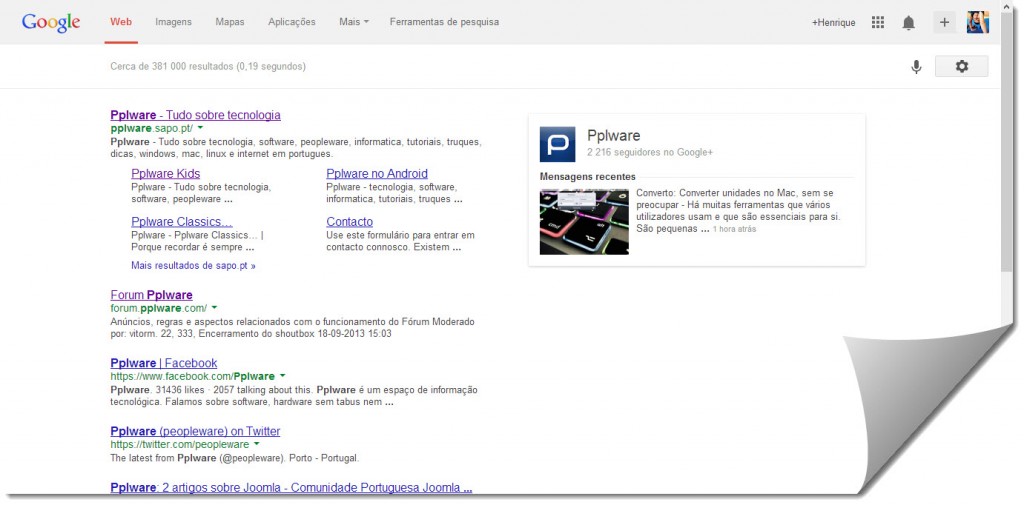Click the Google logo
The image size is (1024, 505).
[50, 22]
